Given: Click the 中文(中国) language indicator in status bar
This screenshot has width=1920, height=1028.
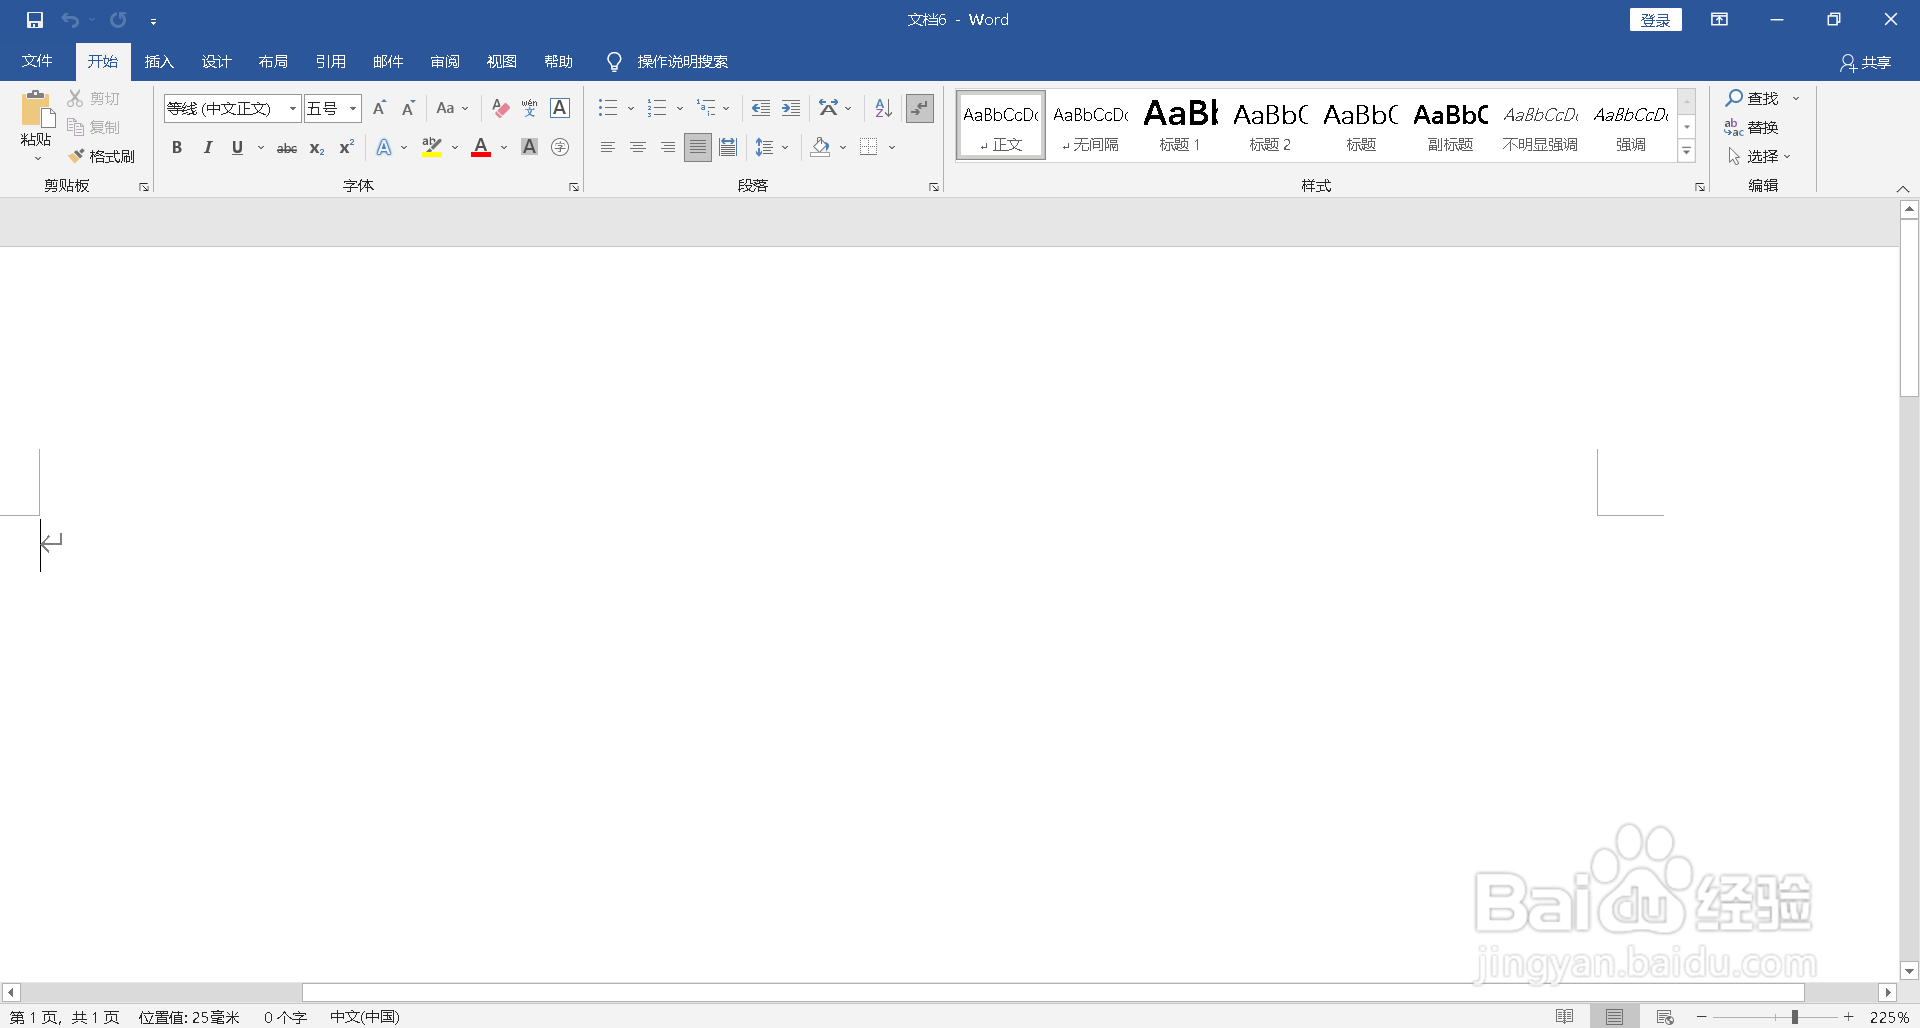Looking at the screenshot, I should pos(365,1017).
